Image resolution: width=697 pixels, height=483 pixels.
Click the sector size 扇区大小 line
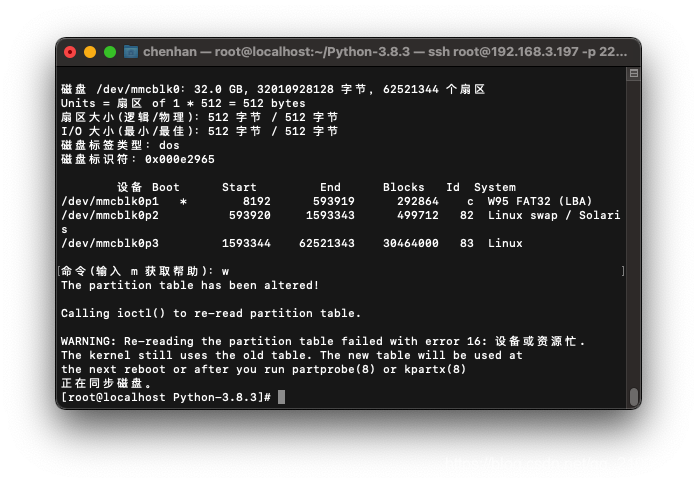tap(200, 117)
